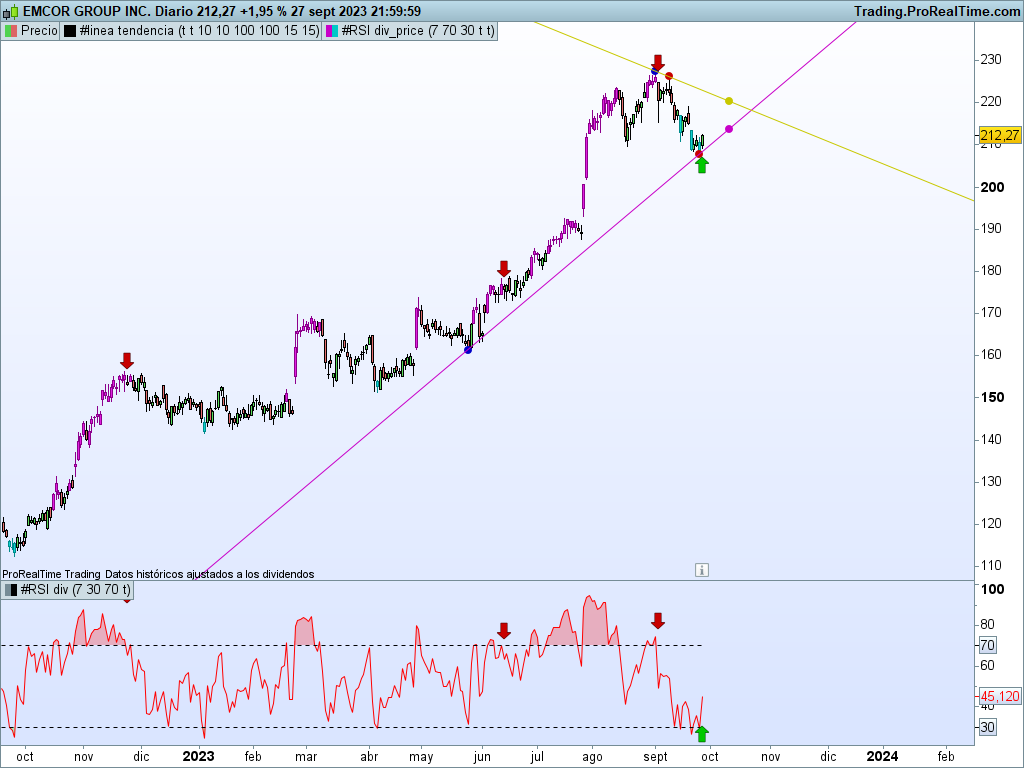Click the 'mar' label on the time axis
Screen dimensions: 1024x768
[306, 757]
